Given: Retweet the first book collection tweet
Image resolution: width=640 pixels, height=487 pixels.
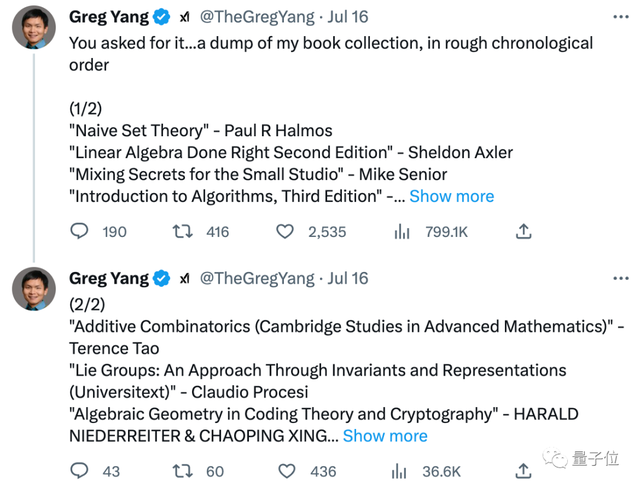Looking at the screenshot, I should (183, 232).
